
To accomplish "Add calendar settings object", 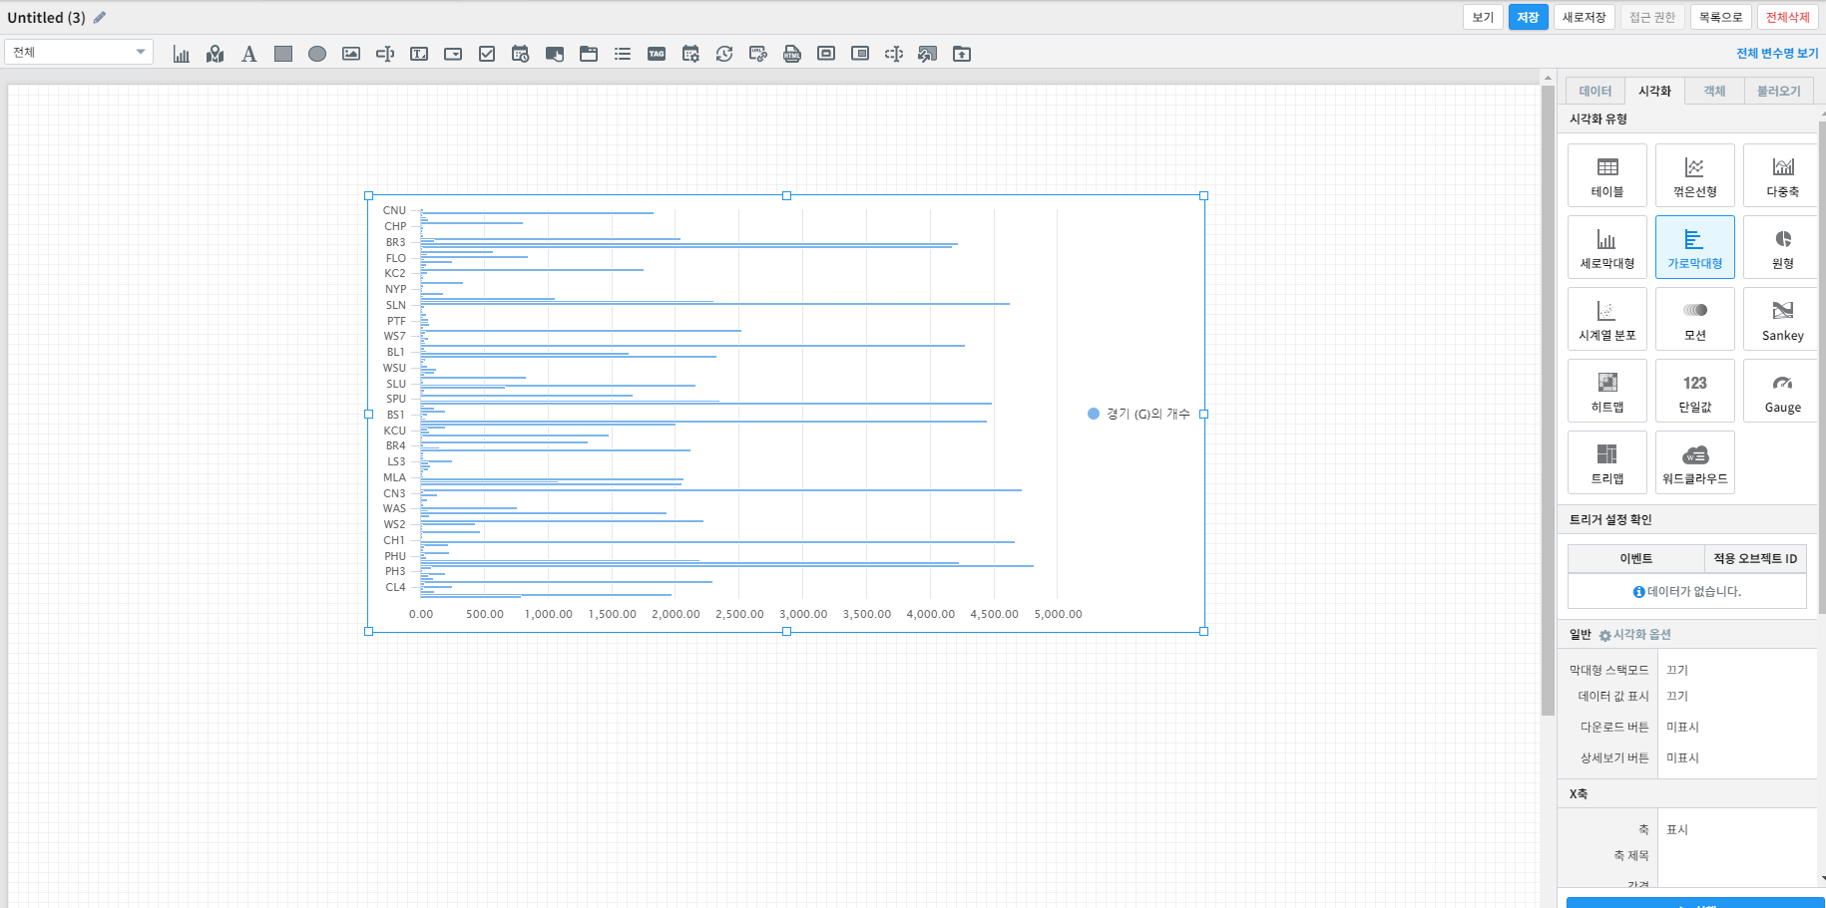I will click(690, 54).
